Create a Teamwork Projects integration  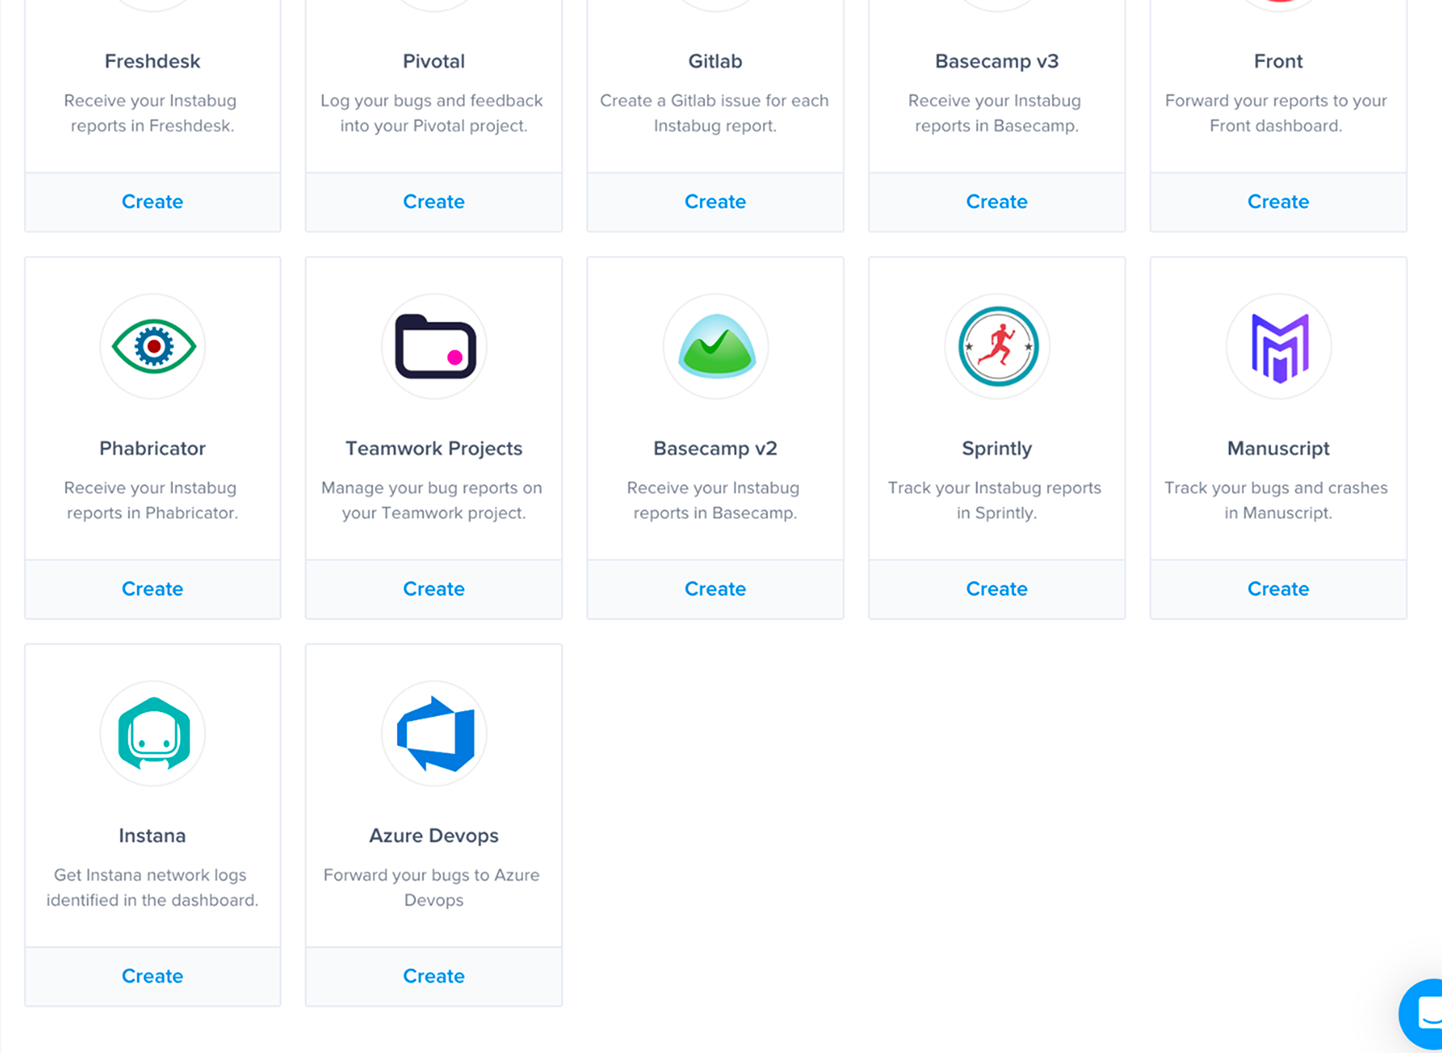point(434,589)
